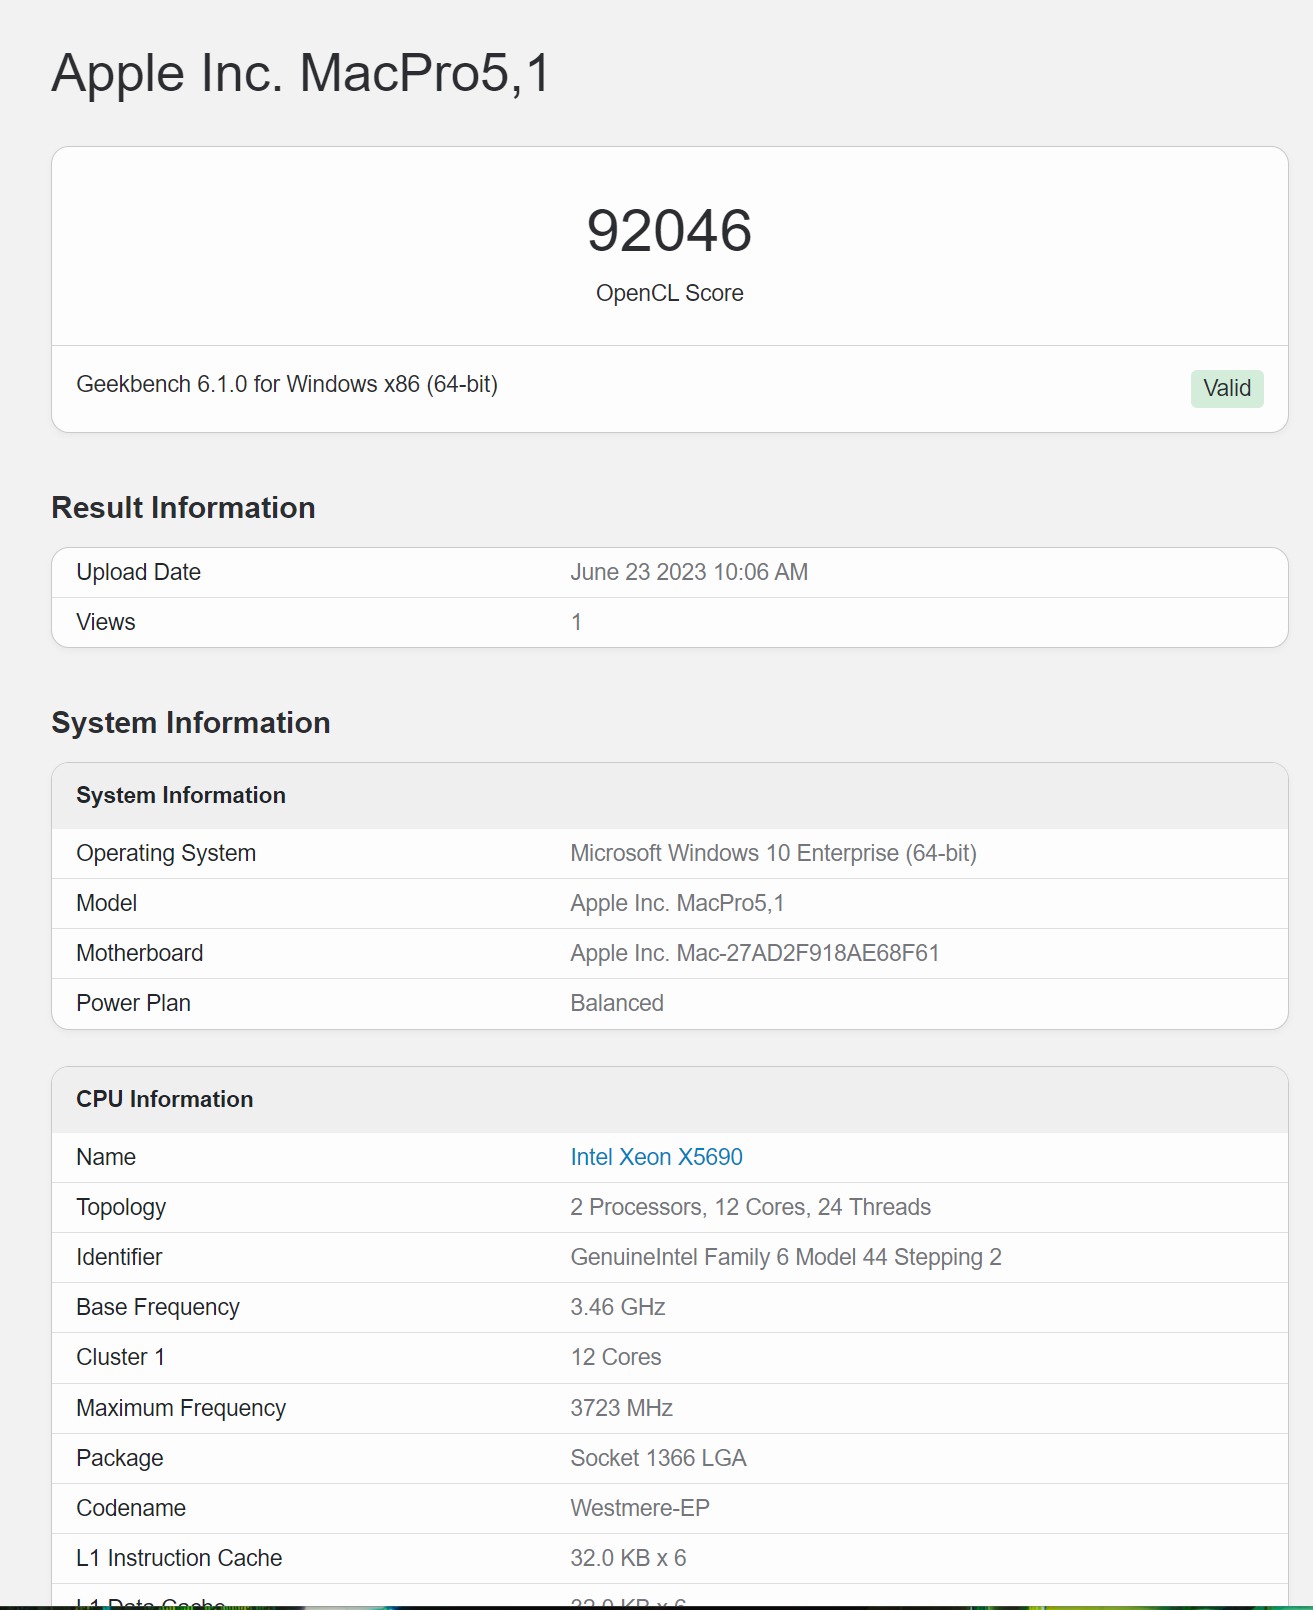Click the Upload Date label

[138, 572]
